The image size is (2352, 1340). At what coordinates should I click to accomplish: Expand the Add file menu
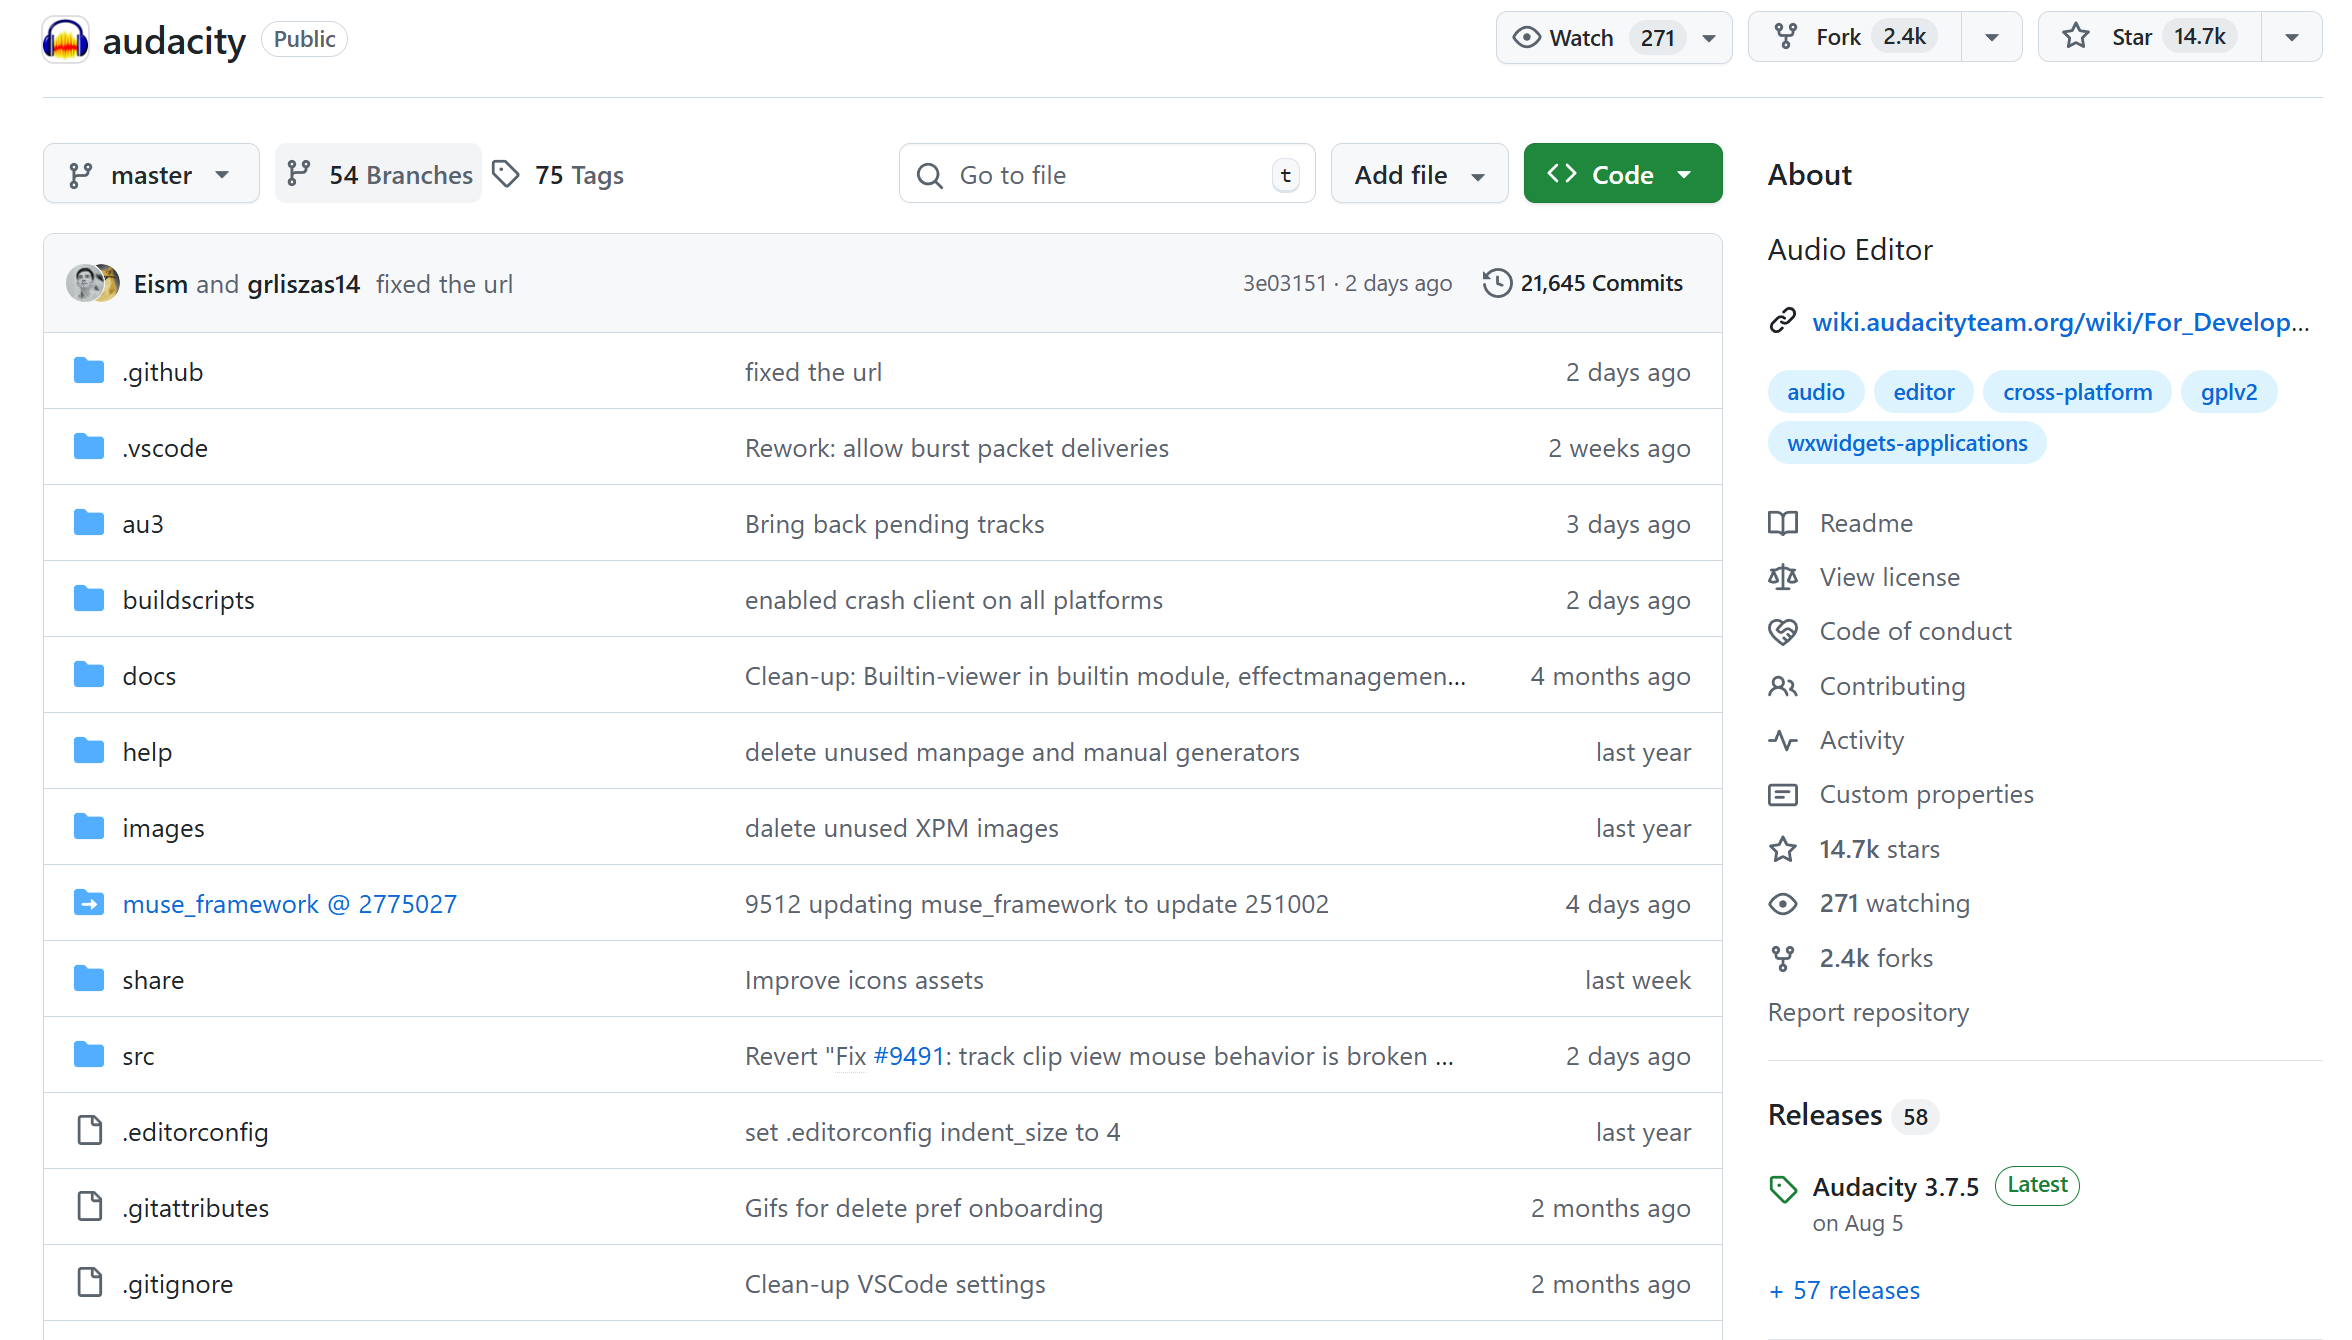tap(1418, 174)
